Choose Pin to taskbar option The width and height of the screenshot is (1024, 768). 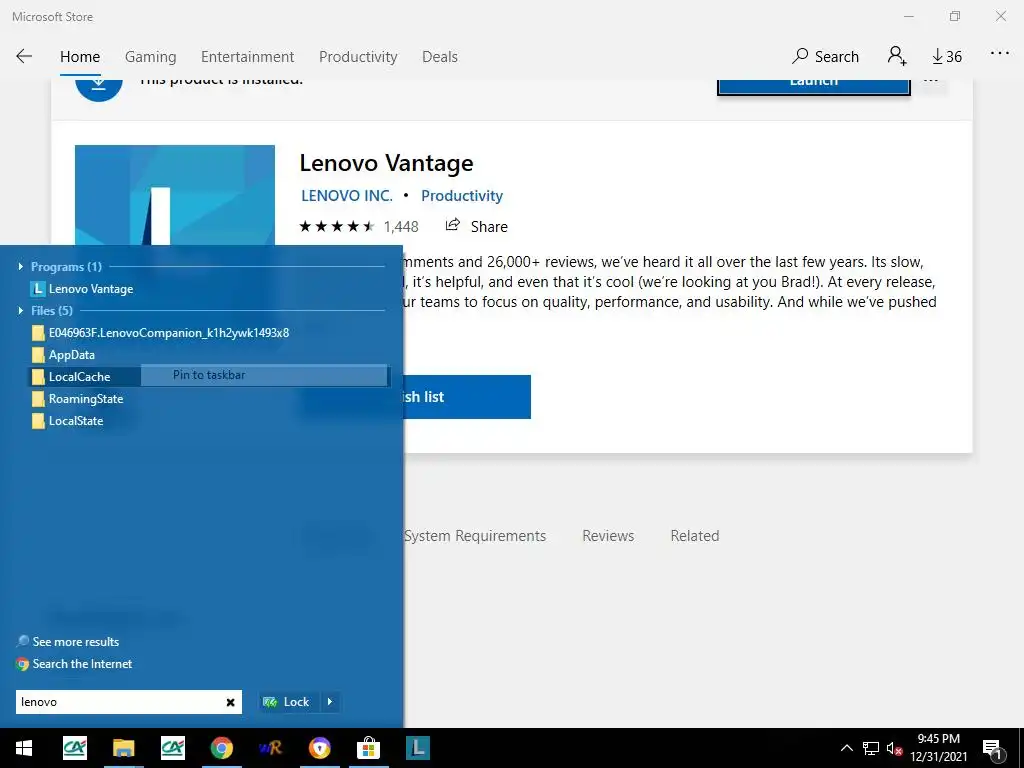click(264, 375)
